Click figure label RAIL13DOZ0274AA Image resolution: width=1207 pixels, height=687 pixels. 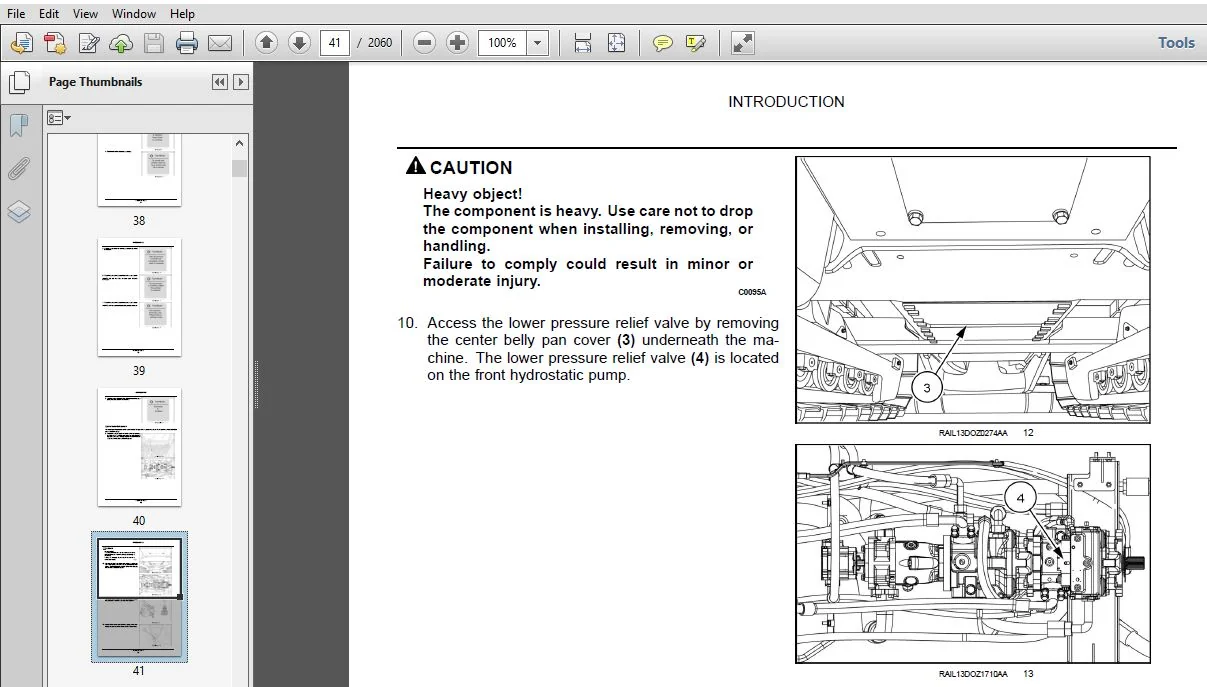[x=973, y=433]
